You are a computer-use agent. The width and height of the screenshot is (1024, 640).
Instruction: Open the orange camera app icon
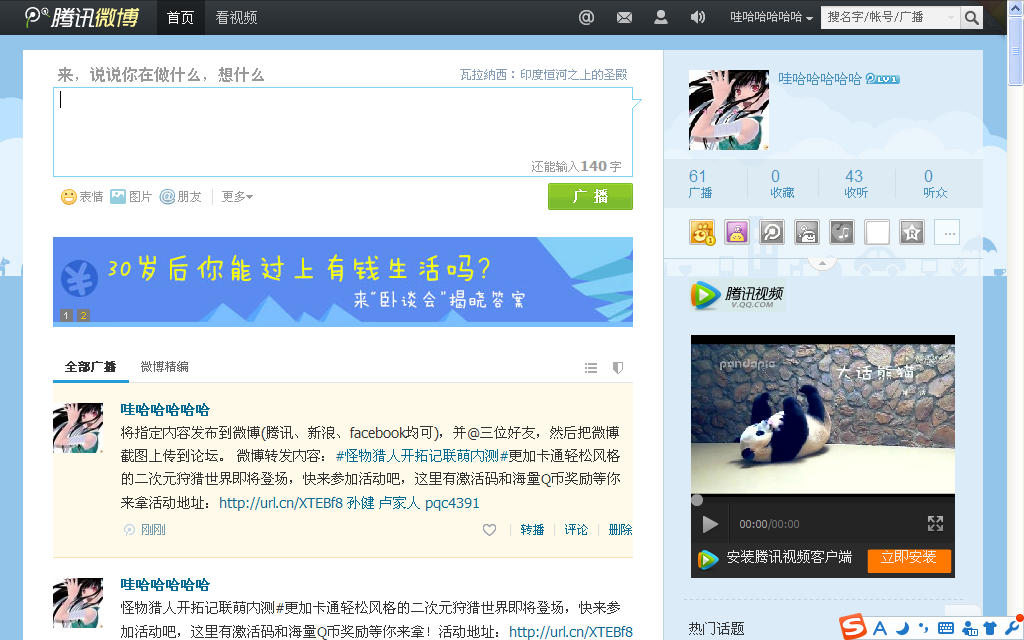click(x=702, y=232)
